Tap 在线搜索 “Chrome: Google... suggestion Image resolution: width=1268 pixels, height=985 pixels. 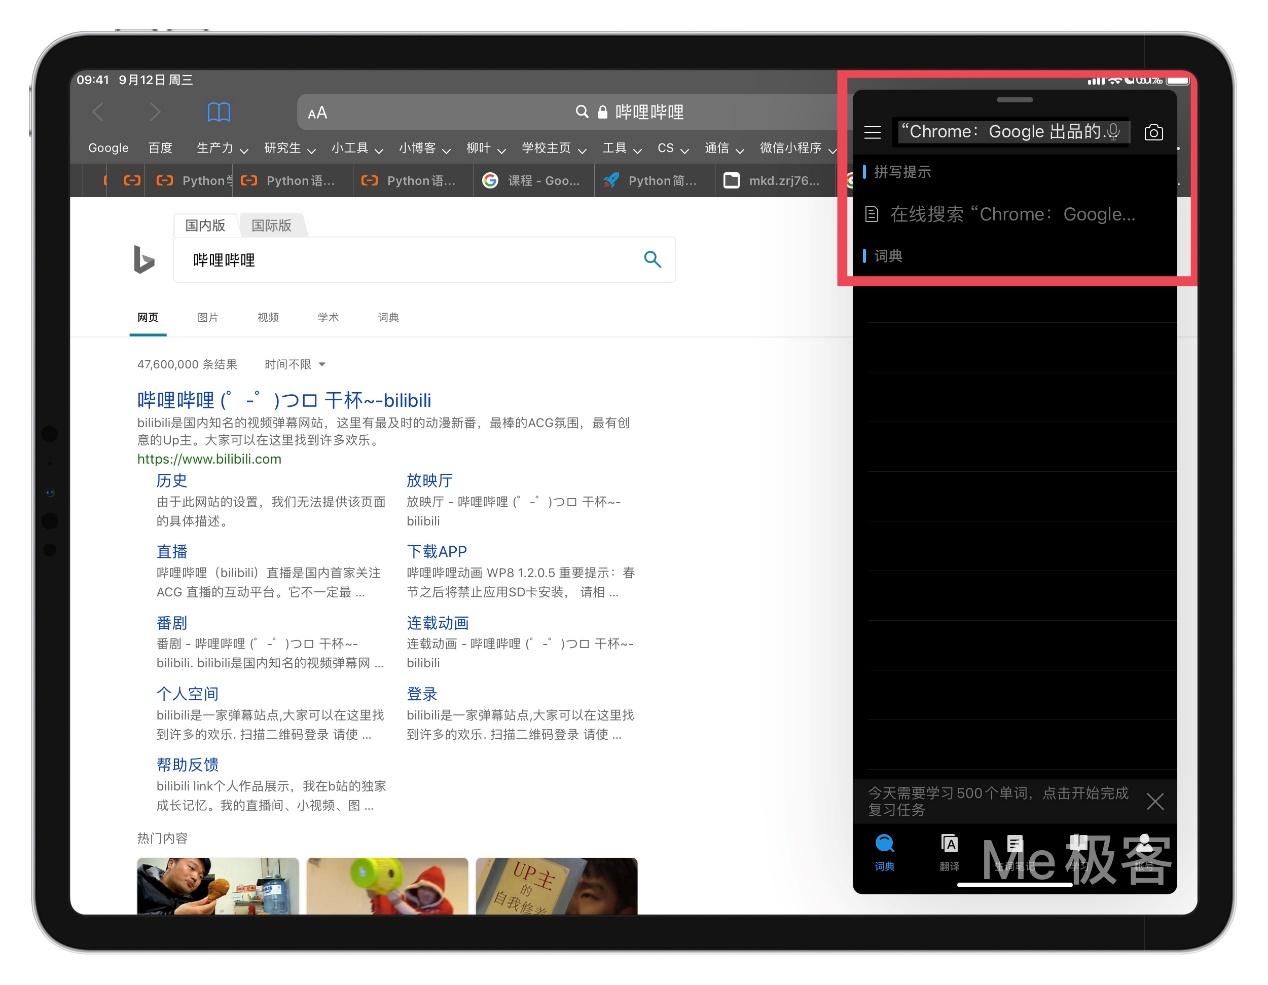pyautogui.click(x=1012, y=214)
